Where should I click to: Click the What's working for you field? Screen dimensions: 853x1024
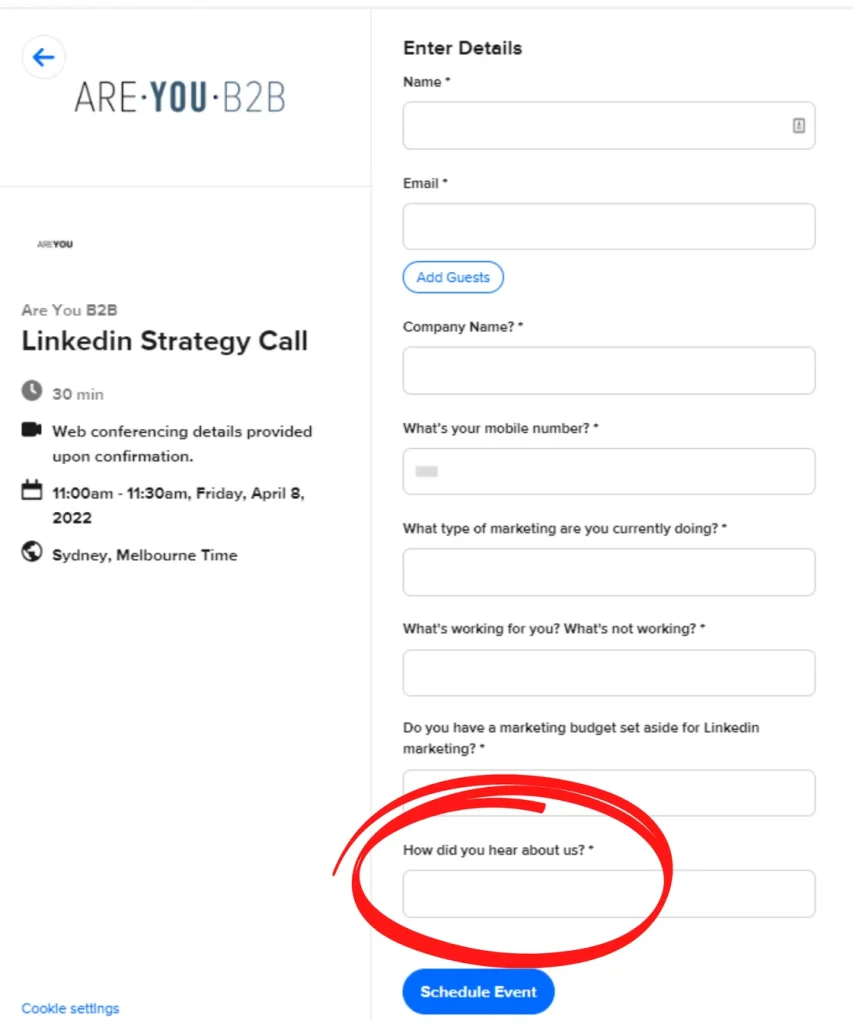[608, 673]
